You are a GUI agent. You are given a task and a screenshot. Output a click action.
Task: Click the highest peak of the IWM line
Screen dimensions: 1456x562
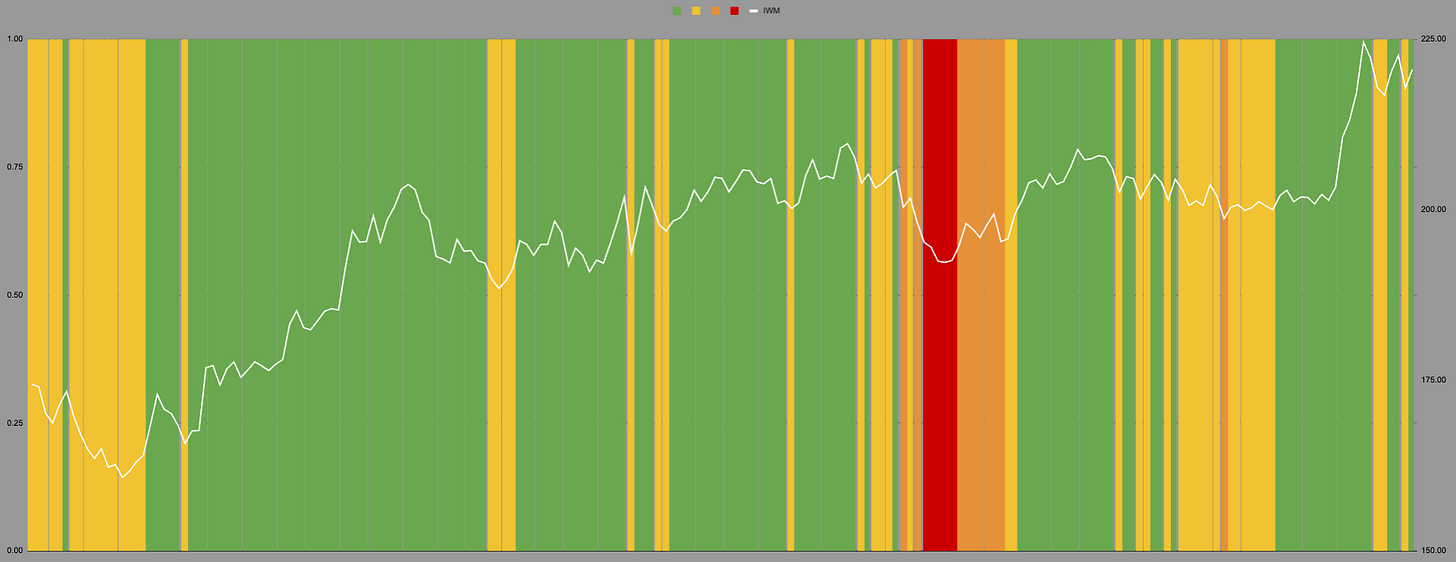1363,42
